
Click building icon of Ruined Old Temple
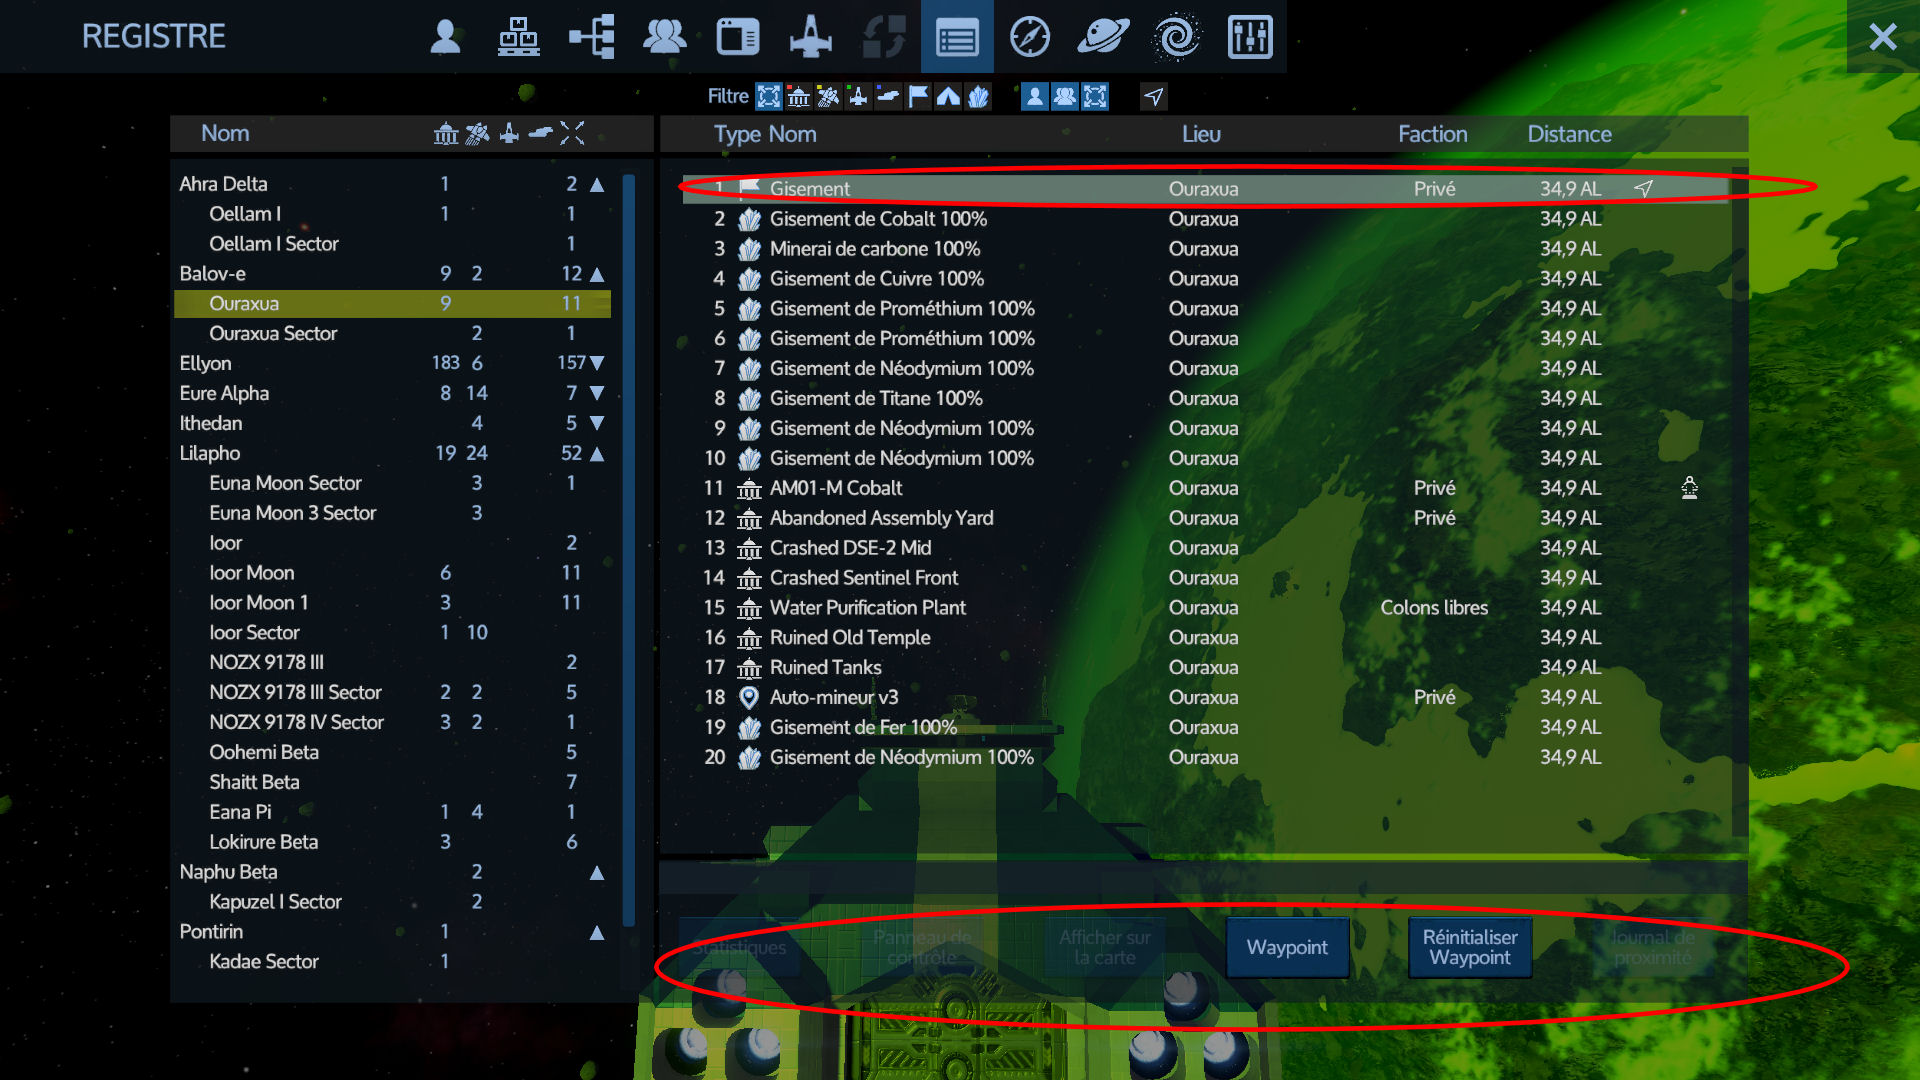coord(749,638)
